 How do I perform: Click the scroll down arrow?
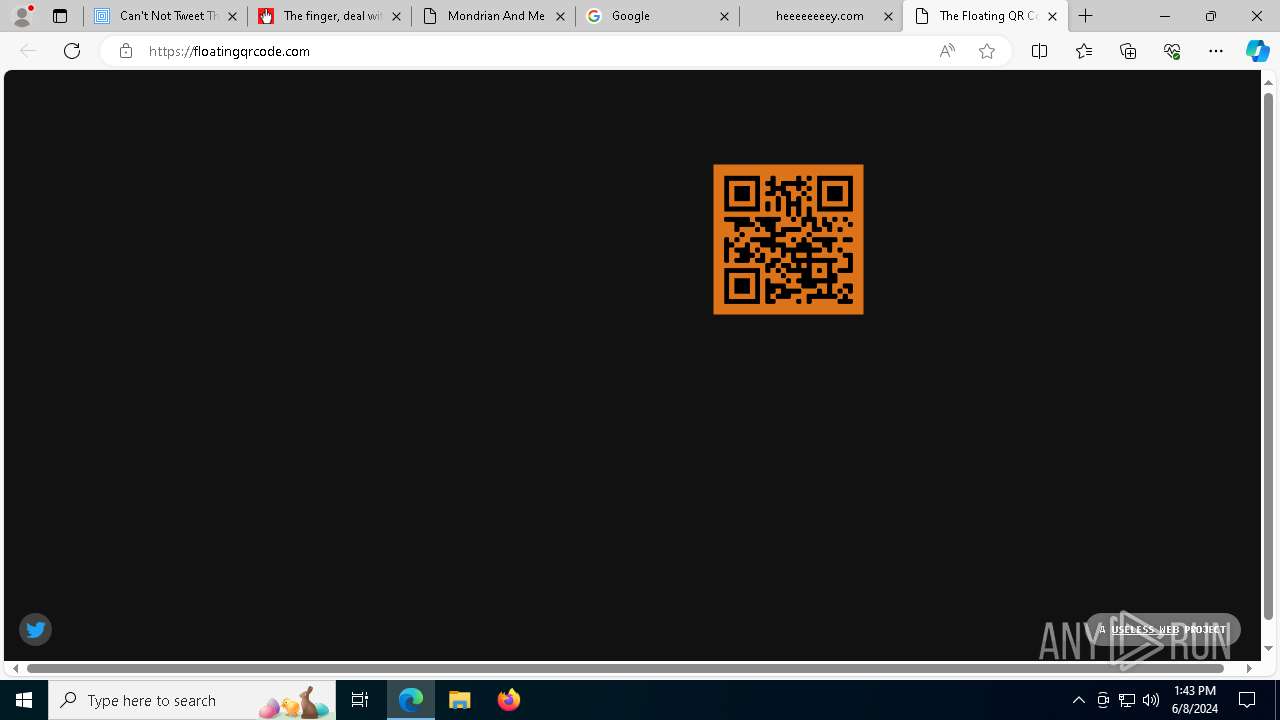[x=1268, y=649]
